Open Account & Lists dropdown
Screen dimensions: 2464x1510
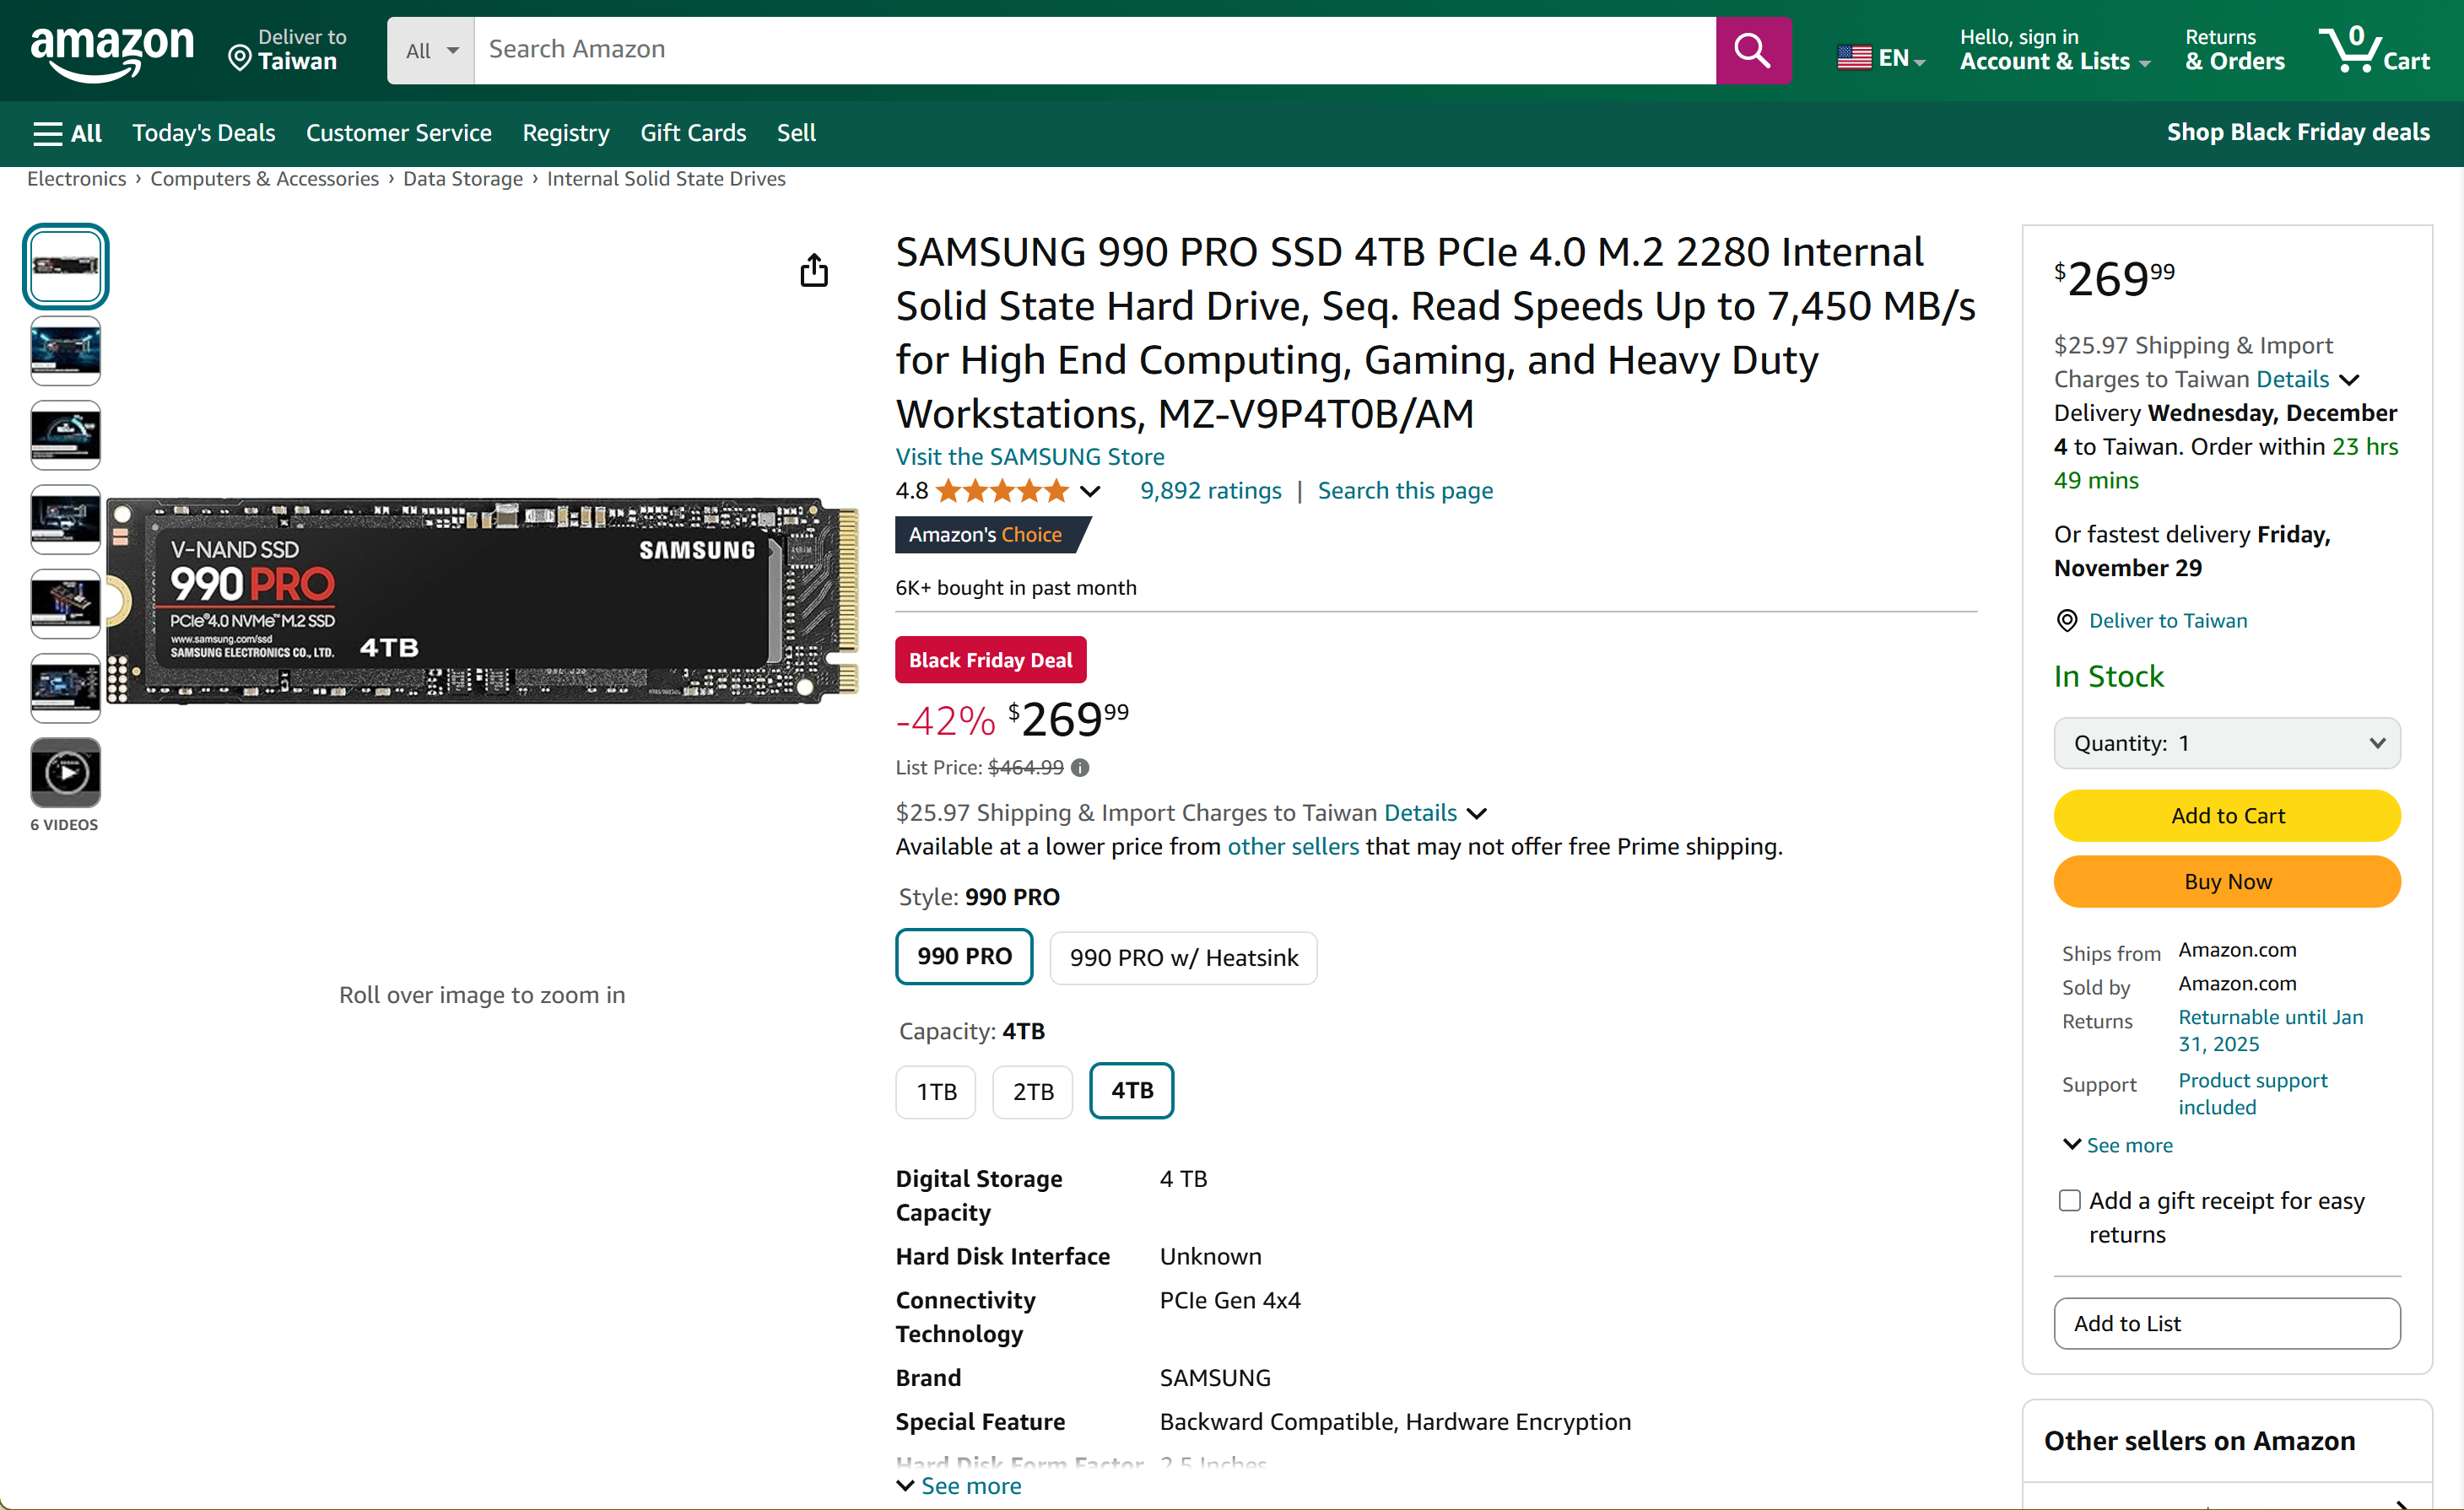tap(2054, 50)
